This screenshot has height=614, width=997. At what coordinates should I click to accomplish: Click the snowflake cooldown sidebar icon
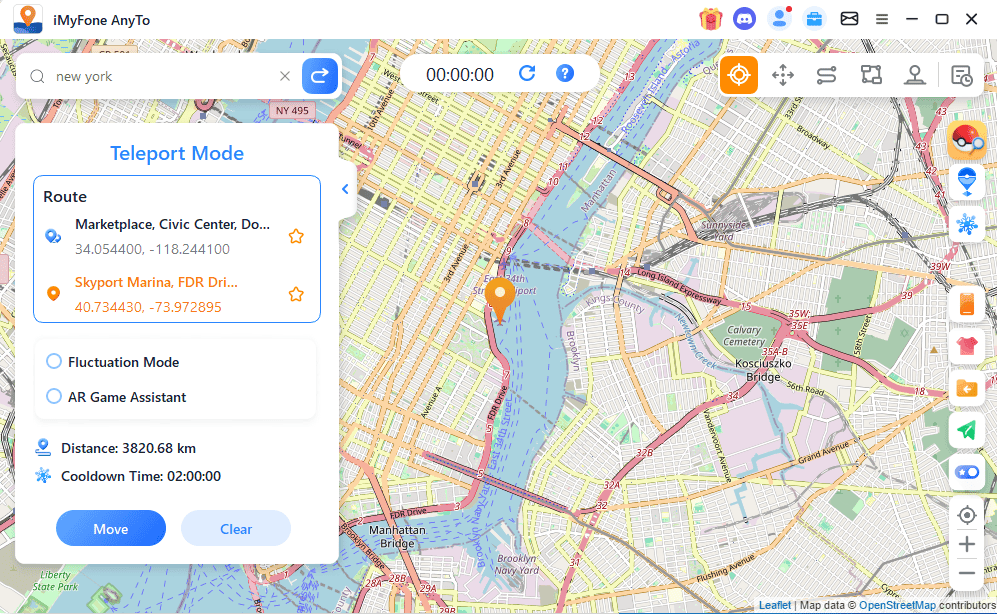pos(966,224)
